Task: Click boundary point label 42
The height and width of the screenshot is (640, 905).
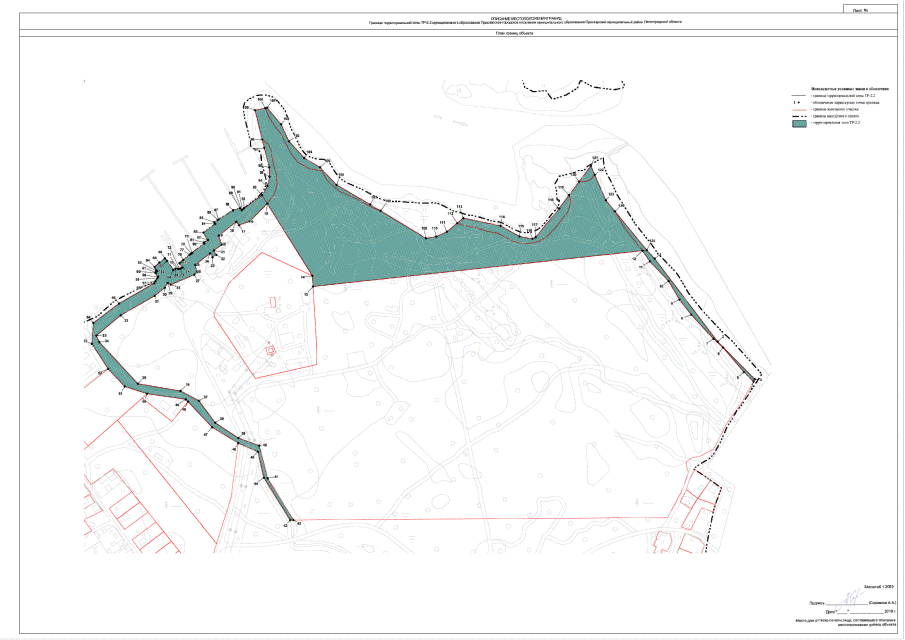Action: (x=285, y=524)
